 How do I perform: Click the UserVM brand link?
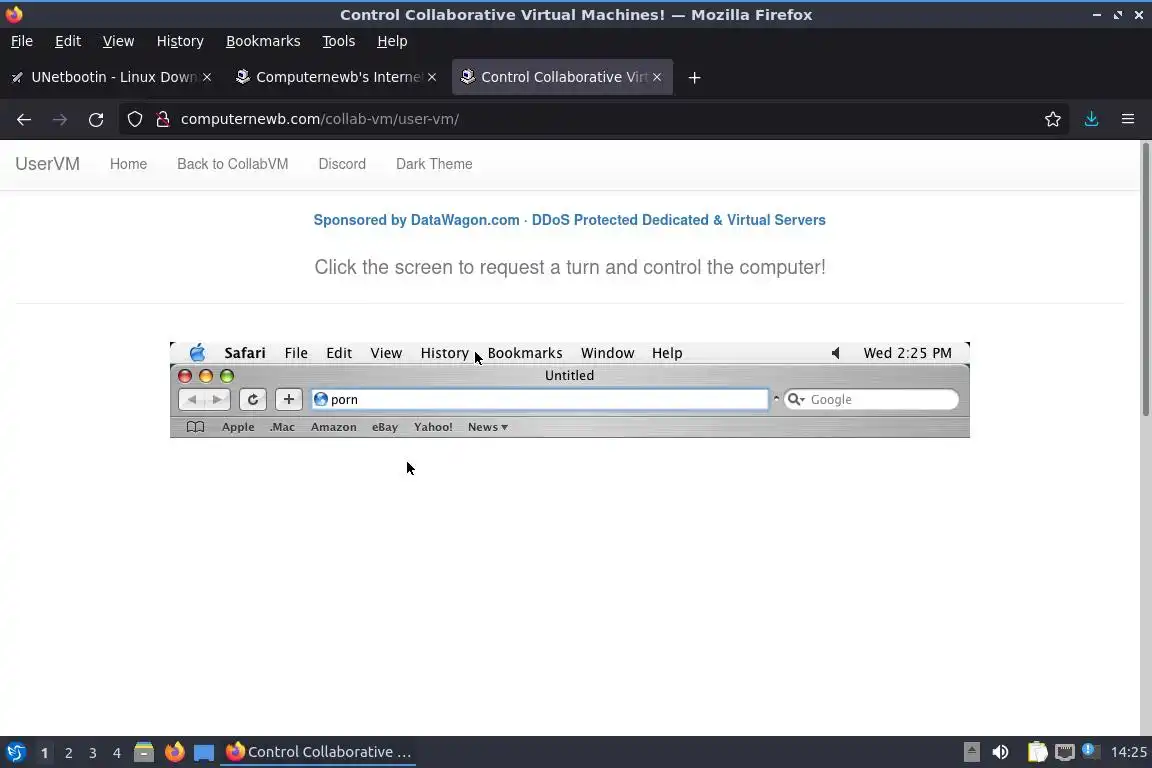tap(48, 164)
